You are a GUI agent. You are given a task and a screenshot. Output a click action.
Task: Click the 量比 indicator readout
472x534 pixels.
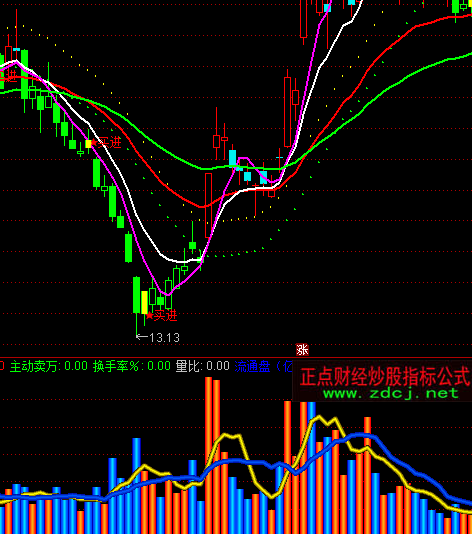pos(203,366)
